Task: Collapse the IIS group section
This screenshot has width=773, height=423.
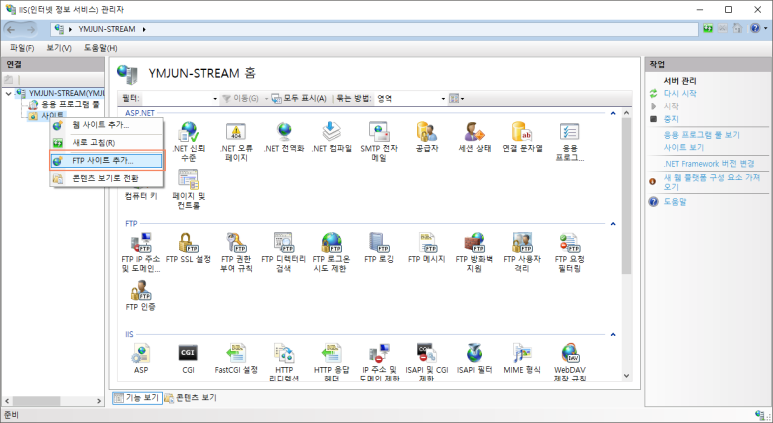Action: [x=613, y=335]
